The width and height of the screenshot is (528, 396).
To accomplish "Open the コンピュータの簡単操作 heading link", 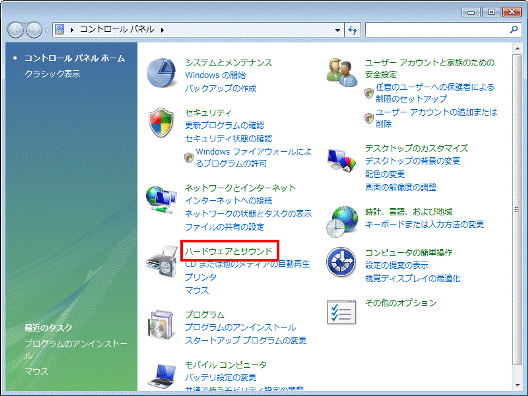I will point(409,253).
